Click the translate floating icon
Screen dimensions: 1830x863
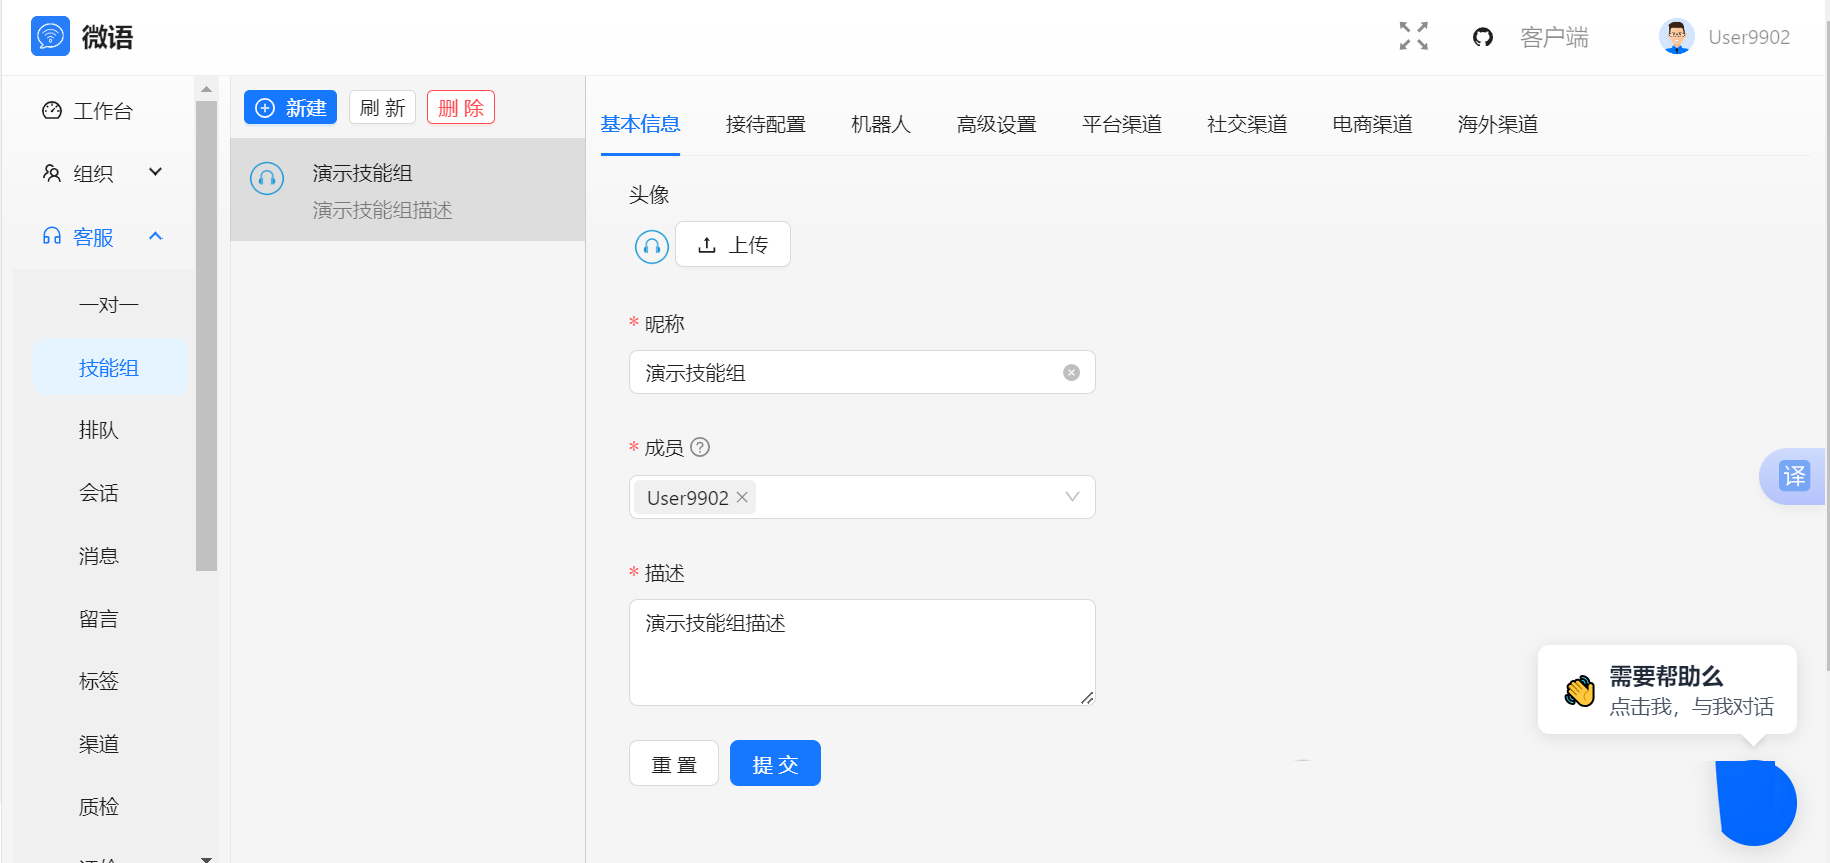pyautogui.click(x=1794, y=476)
